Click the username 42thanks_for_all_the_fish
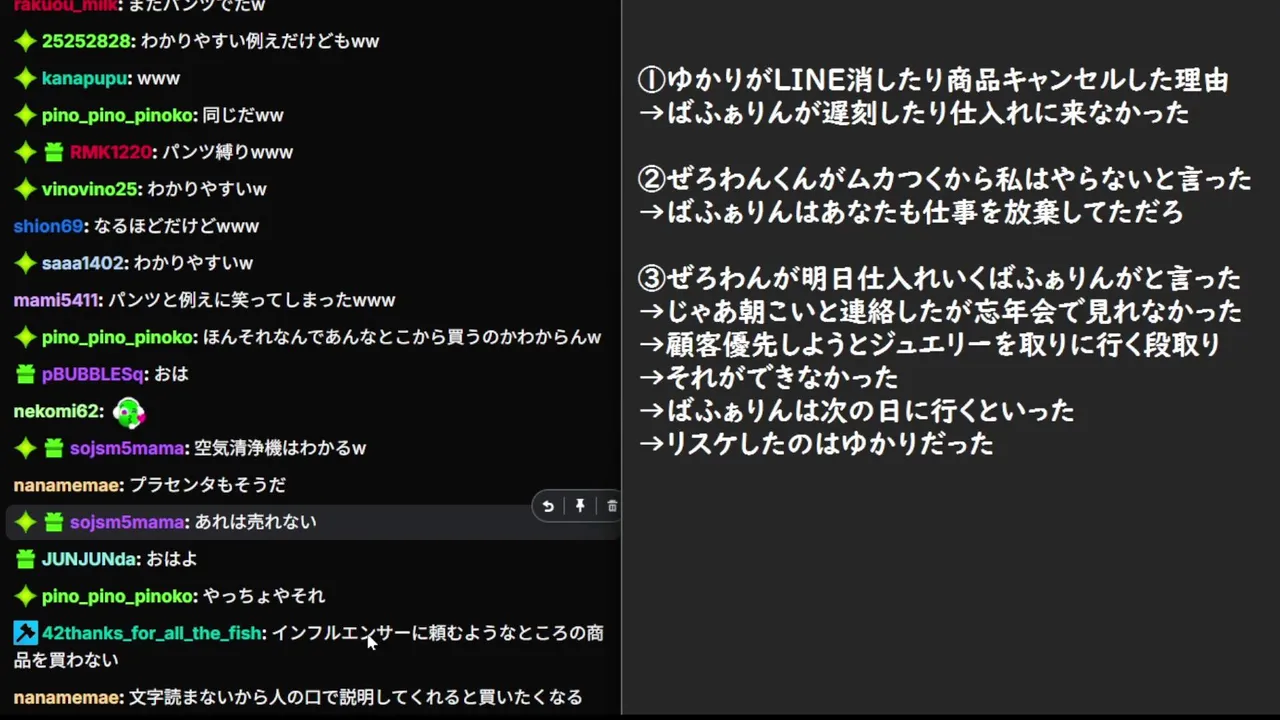 point(152,633)
